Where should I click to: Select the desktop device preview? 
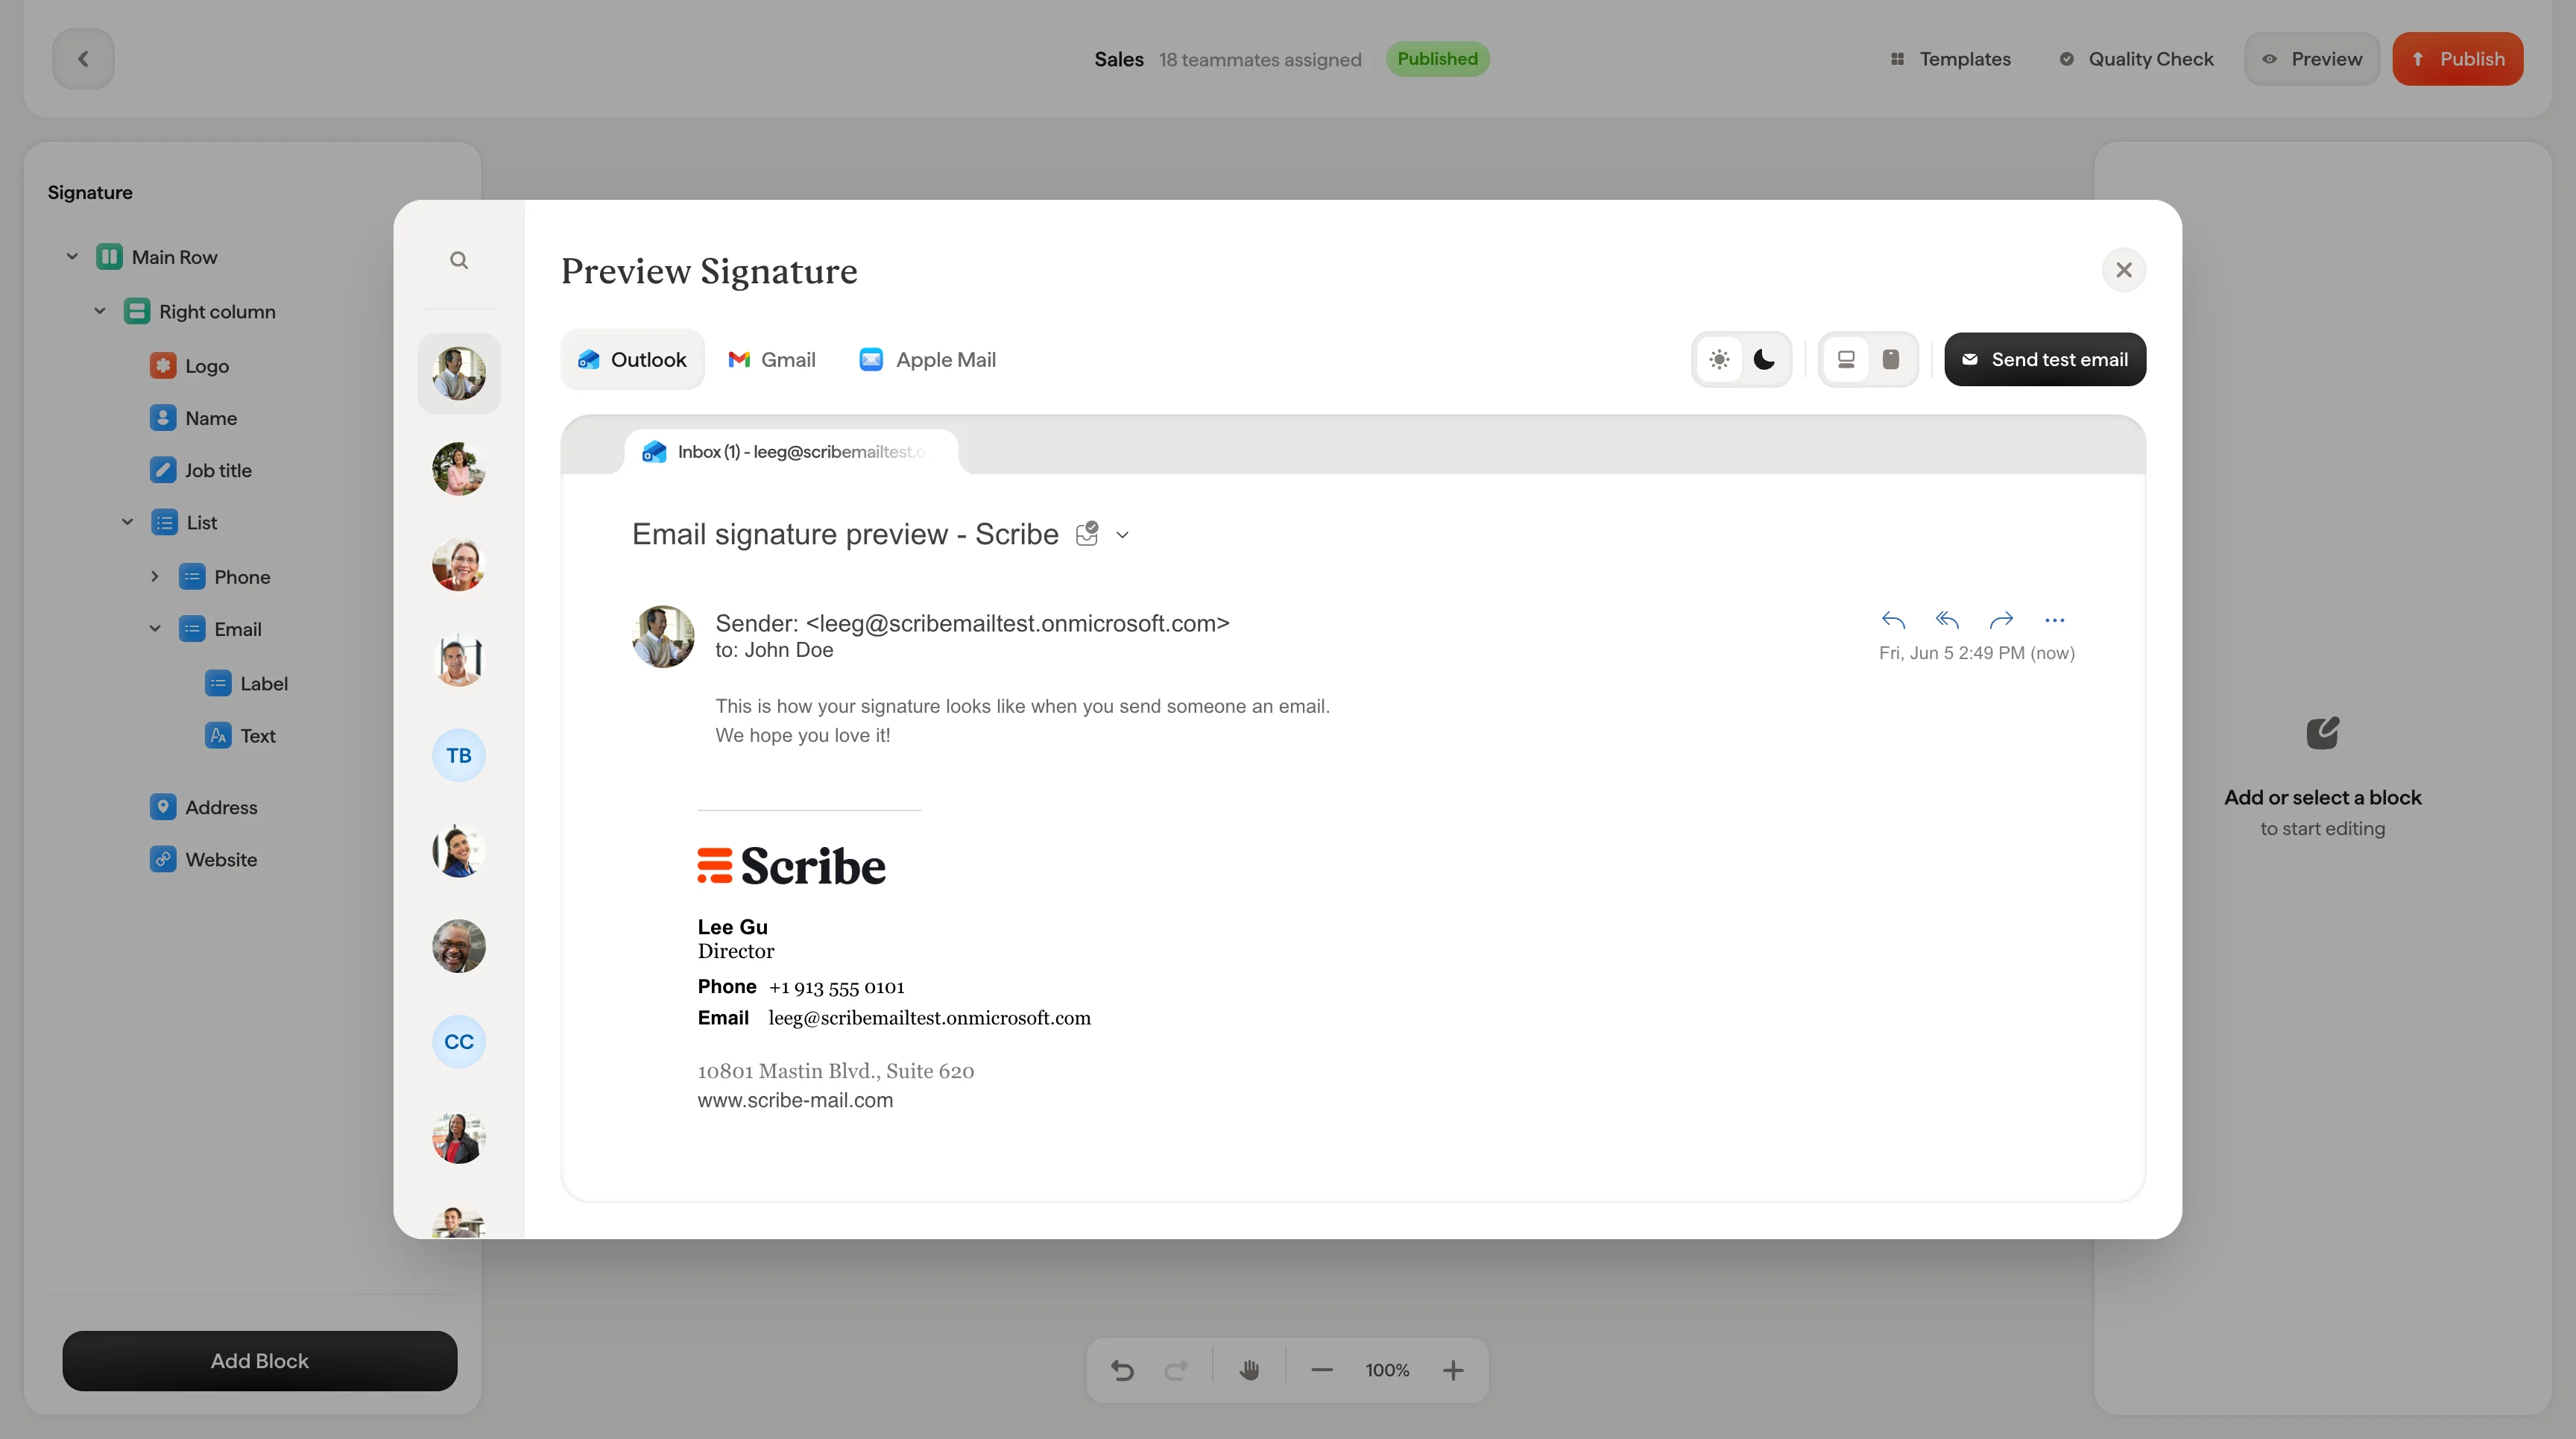pos(1846,359)
